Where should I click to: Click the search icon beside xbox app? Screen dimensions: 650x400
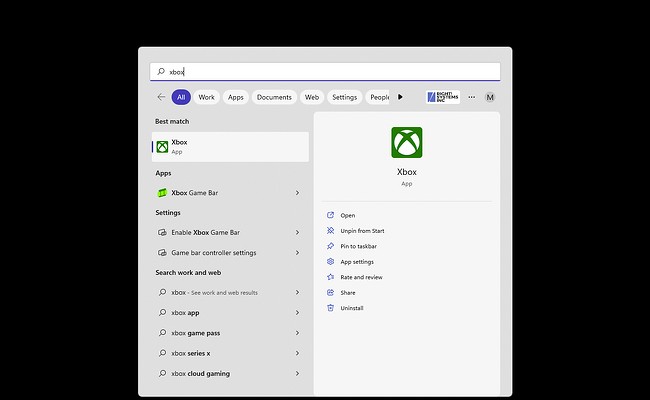[x=162, y=313]
